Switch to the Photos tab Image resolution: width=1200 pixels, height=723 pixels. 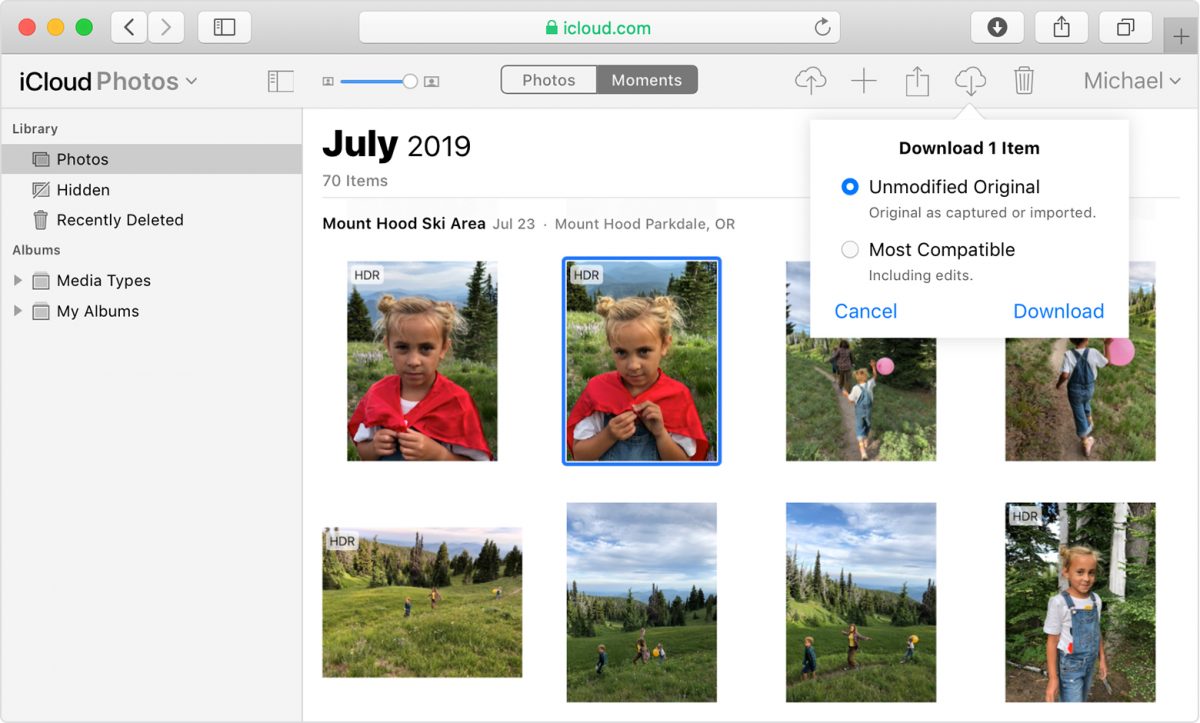tap(549, 80)
